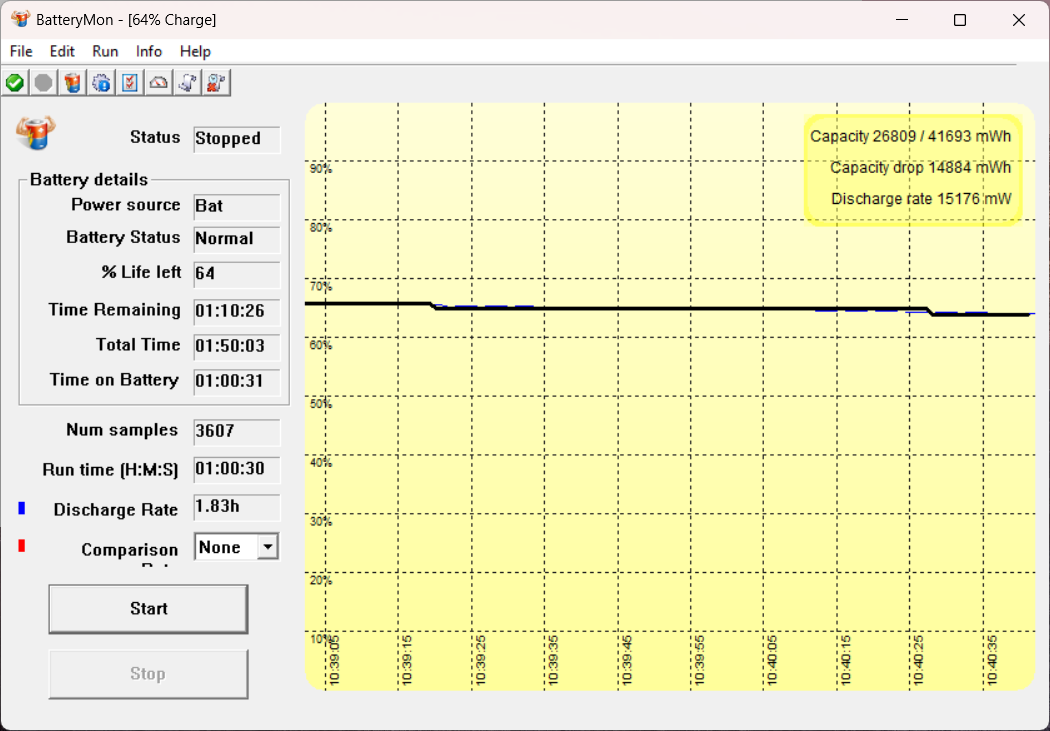The image size is (1050, 731).
Task: Click the Time Remaining value 01:10:26
Action: coord(236,312)
